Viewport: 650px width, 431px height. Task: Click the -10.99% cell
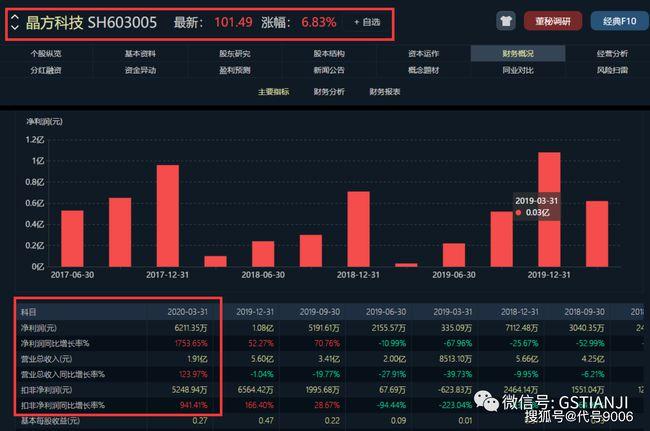(392, 343)
